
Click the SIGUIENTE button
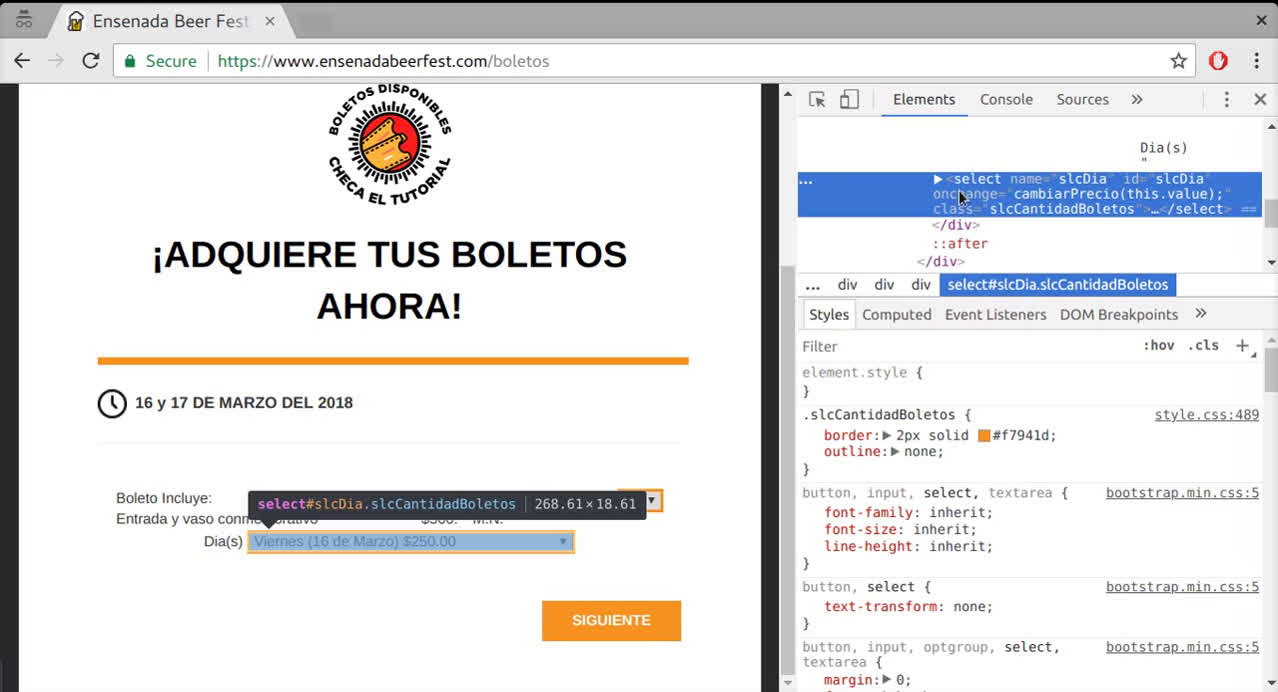point(611,620)
